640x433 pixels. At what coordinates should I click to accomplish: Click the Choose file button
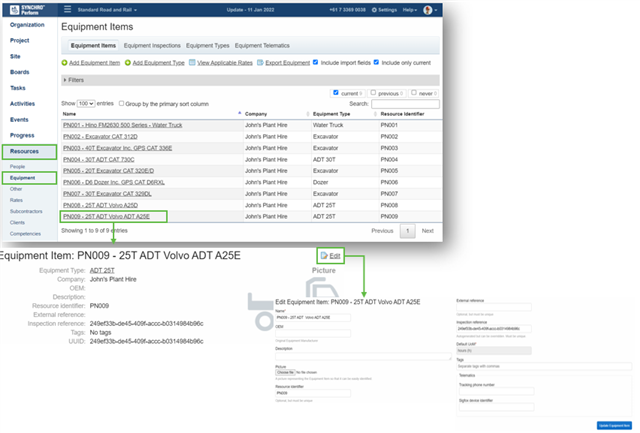(x=285, y=372)
